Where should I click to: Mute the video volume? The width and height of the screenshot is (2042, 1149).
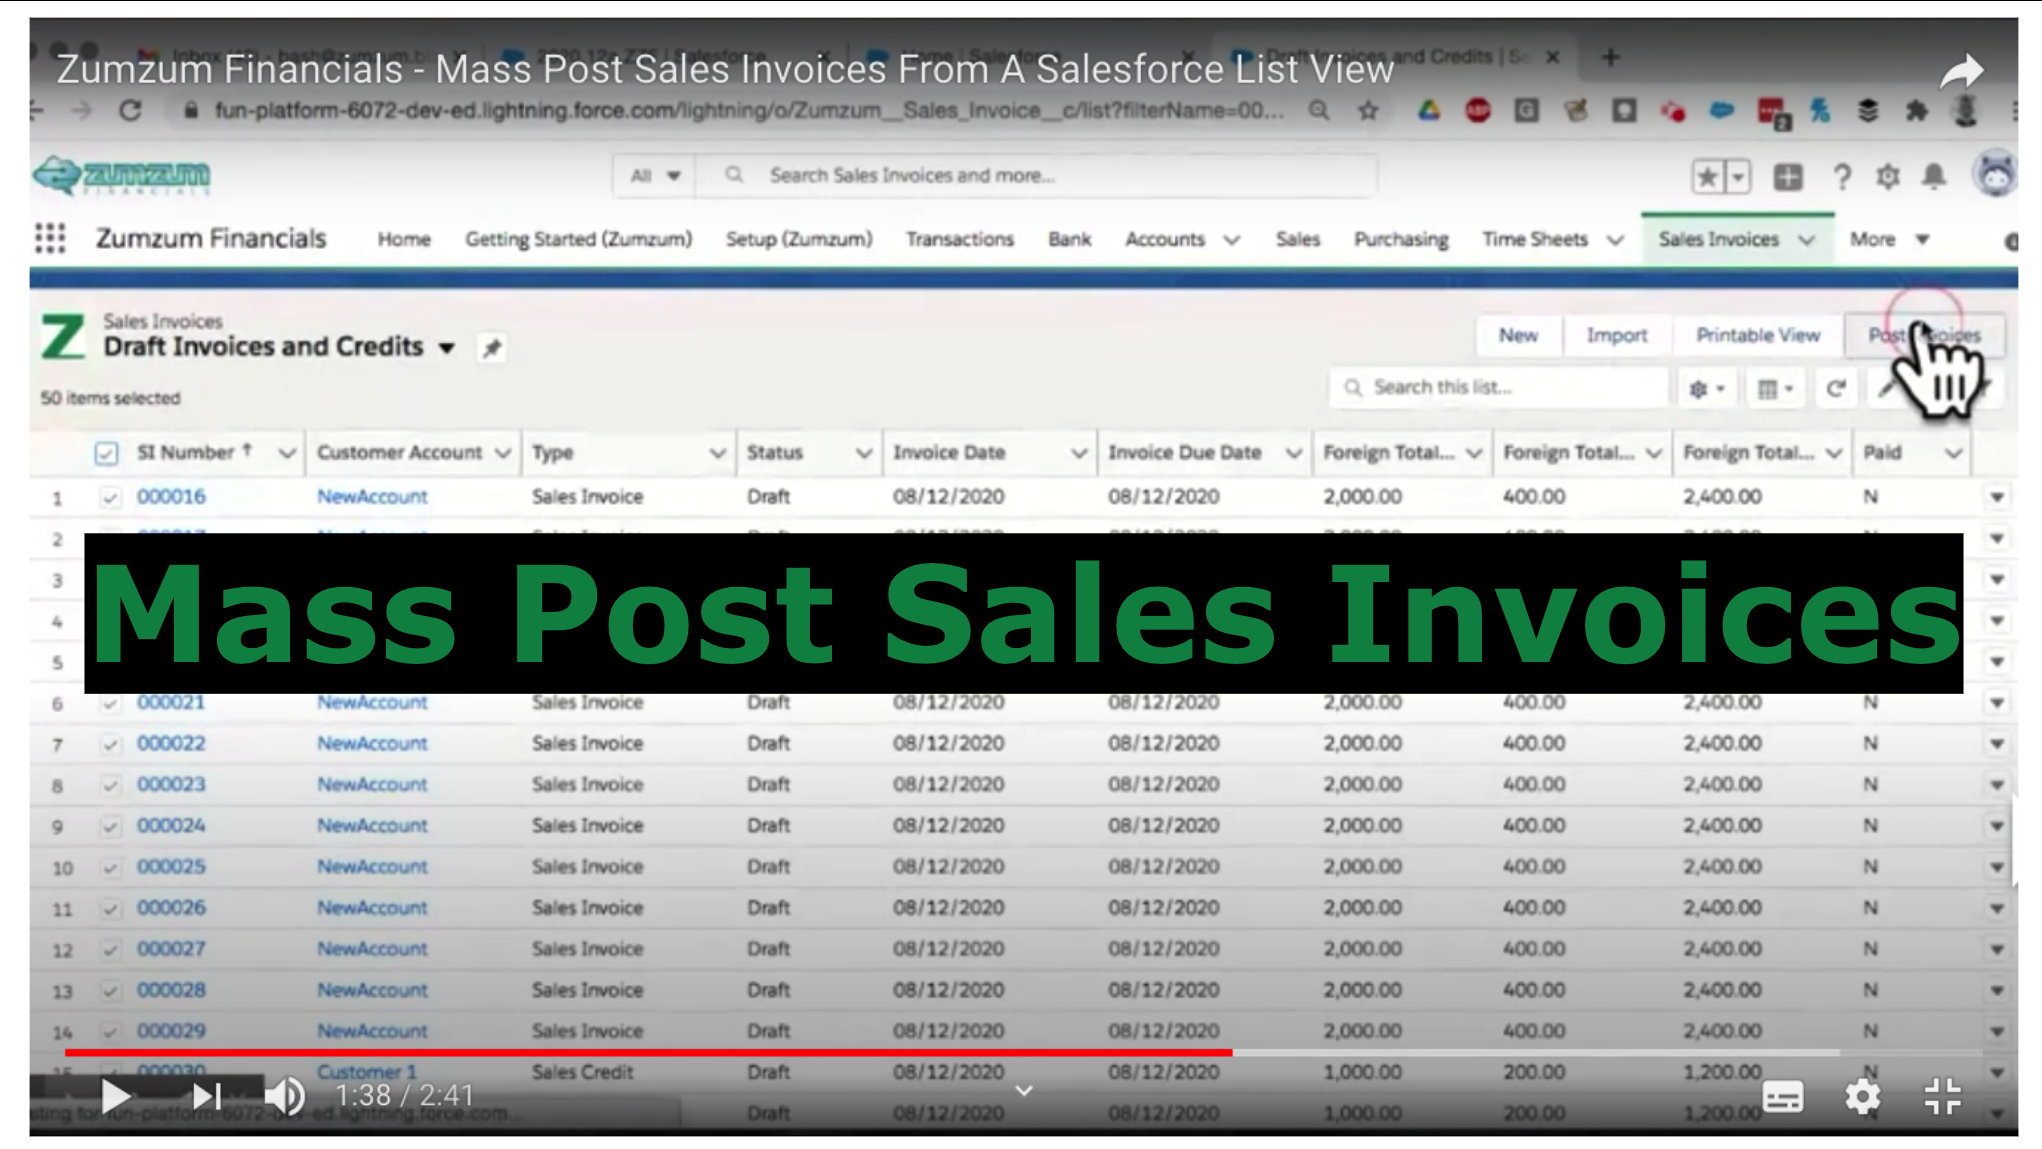tap(284, 1096)
